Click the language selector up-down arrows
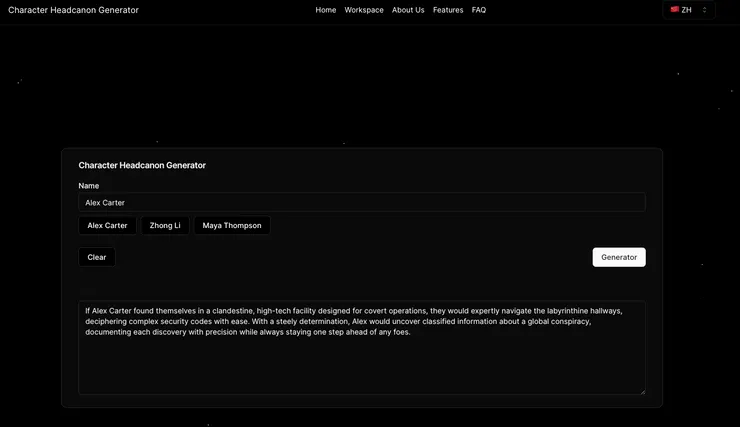This screenshot has height=427, width=740. (704, 10)
